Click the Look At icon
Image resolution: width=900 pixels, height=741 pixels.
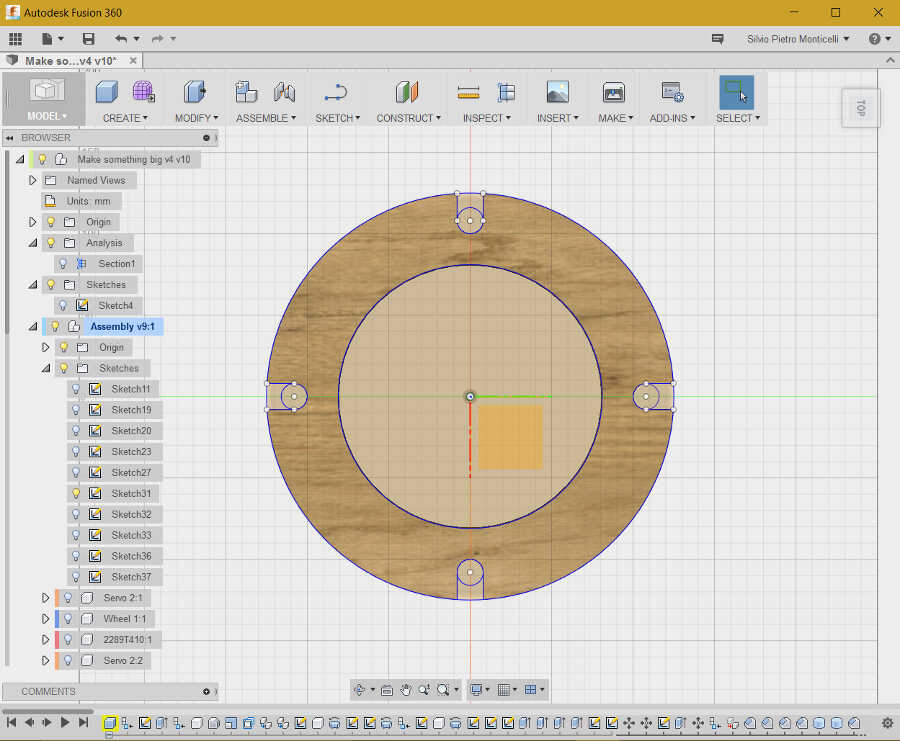(x=387, y=689)
